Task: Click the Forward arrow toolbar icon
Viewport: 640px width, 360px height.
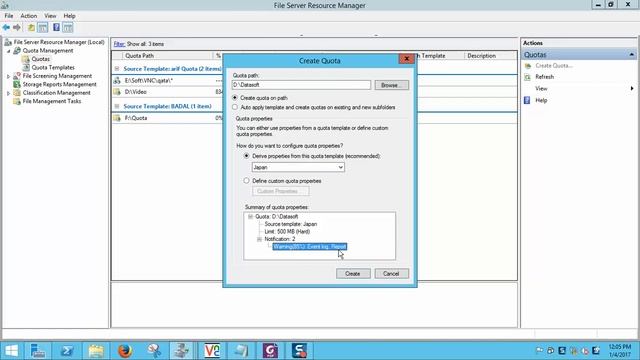Action: pyautogui.click(x=17, y=27)
